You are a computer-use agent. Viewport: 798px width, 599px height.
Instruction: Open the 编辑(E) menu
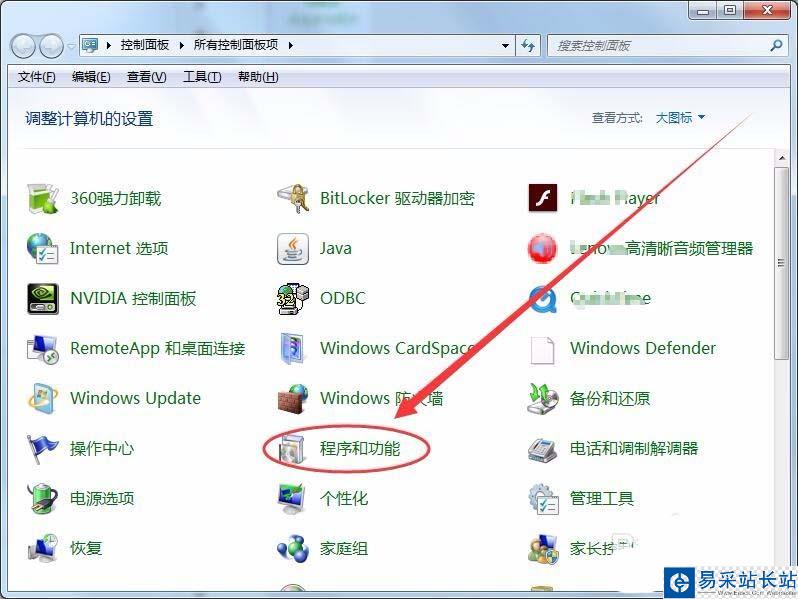pos(91,77)
